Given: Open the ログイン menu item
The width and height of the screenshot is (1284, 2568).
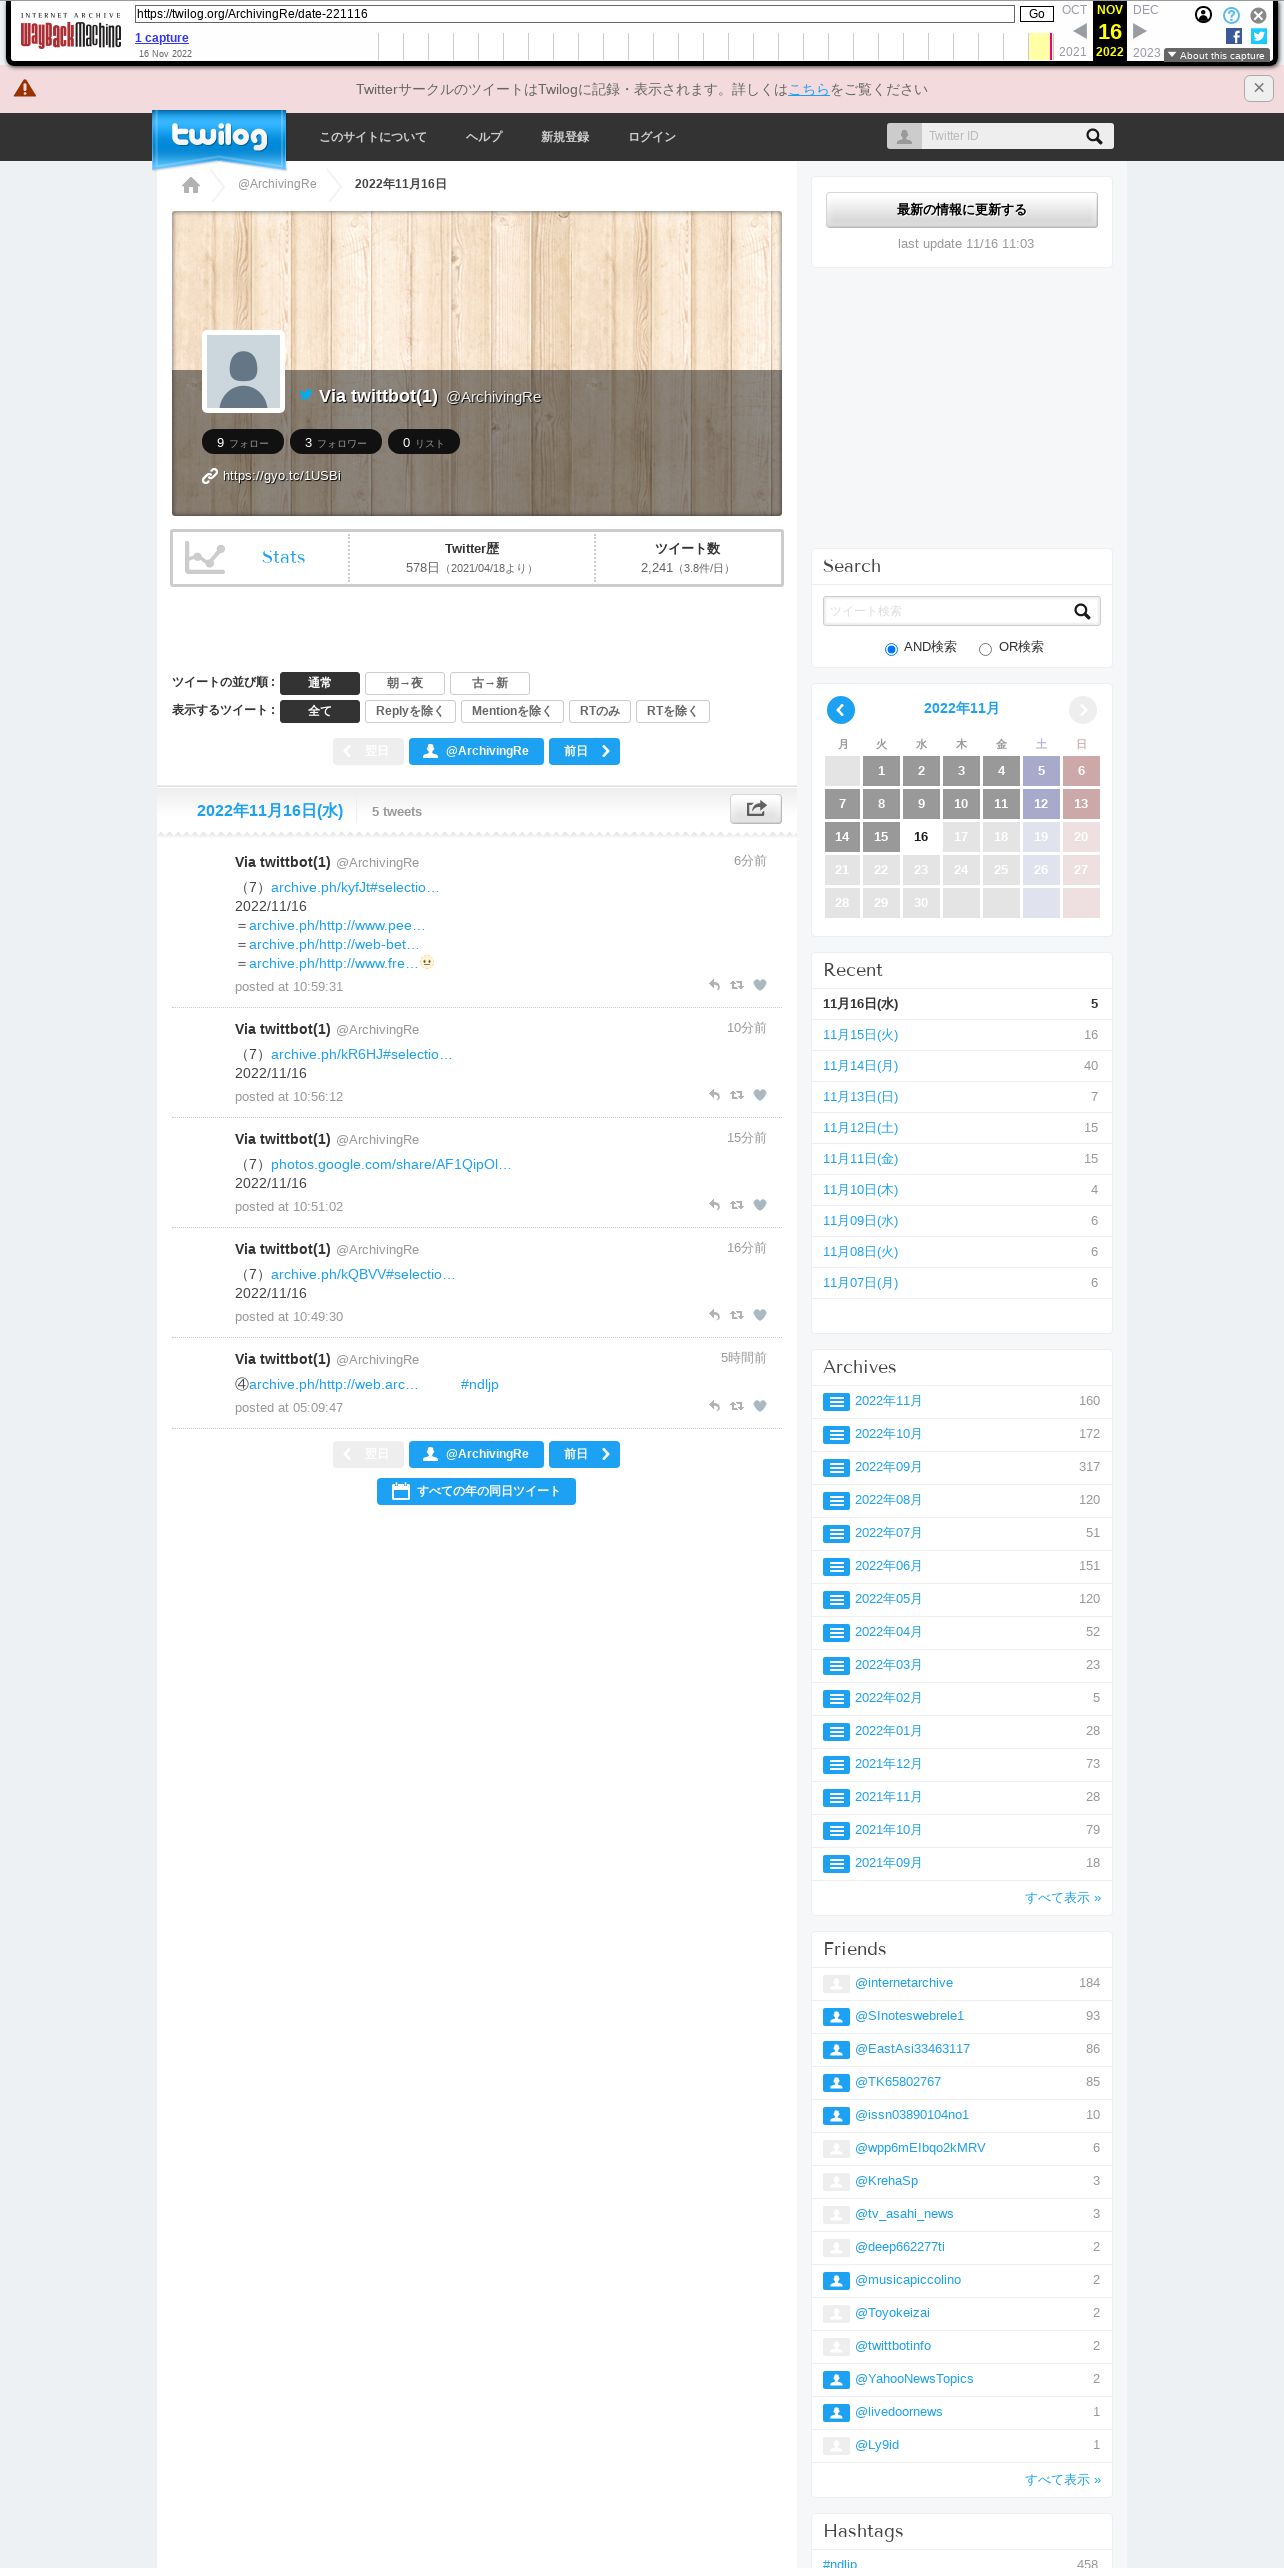Looking at the screenshot, I should [x=652, y=137].
